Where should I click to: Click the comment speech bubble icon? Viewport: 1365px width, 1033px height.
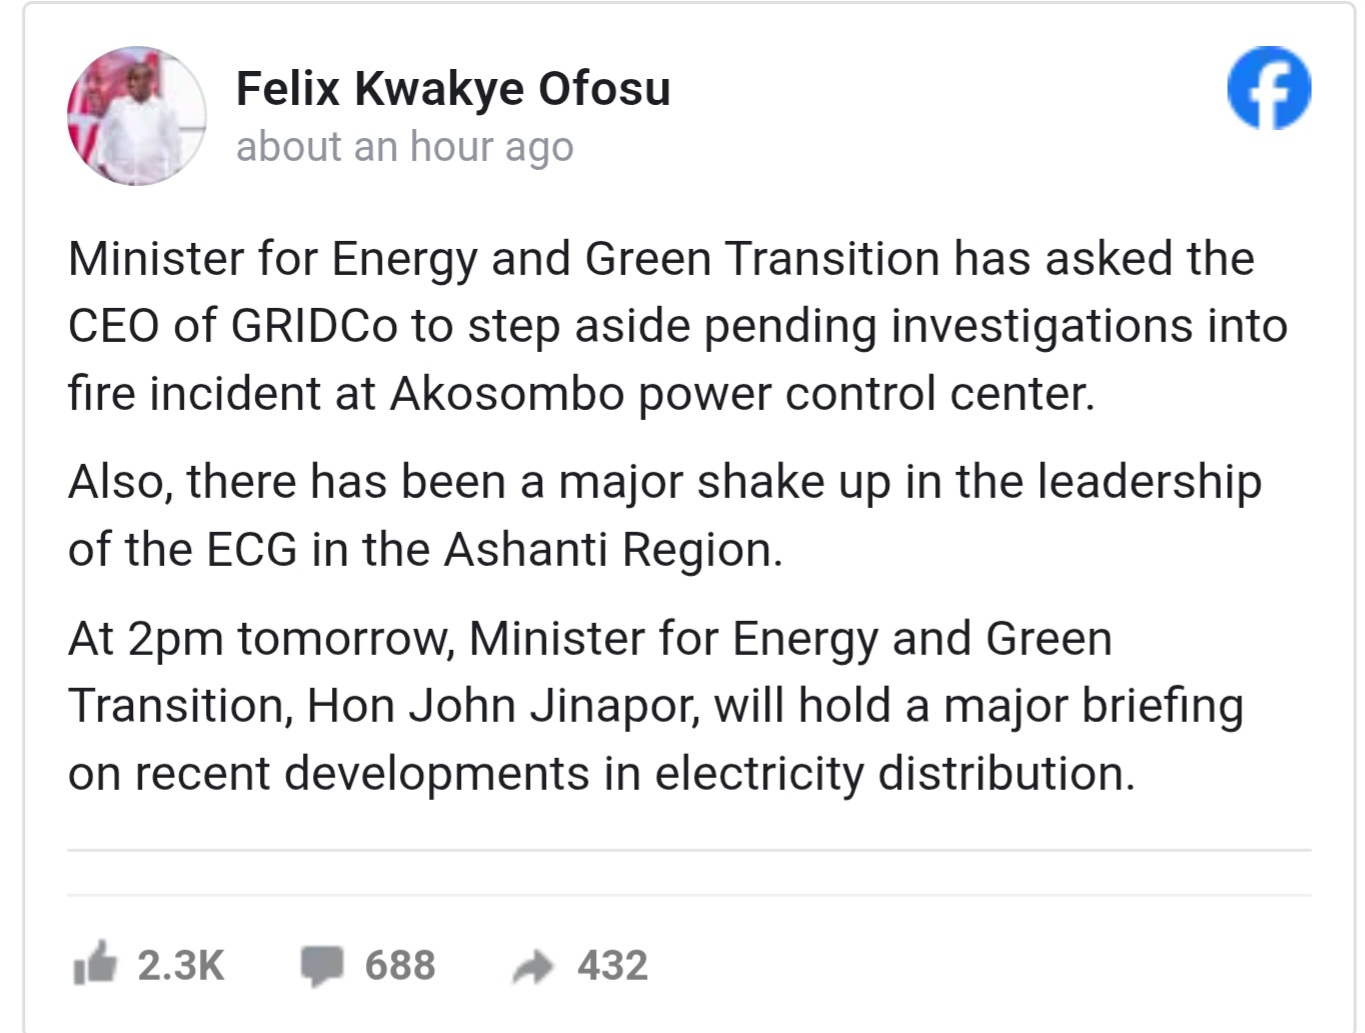click(323, 965)
